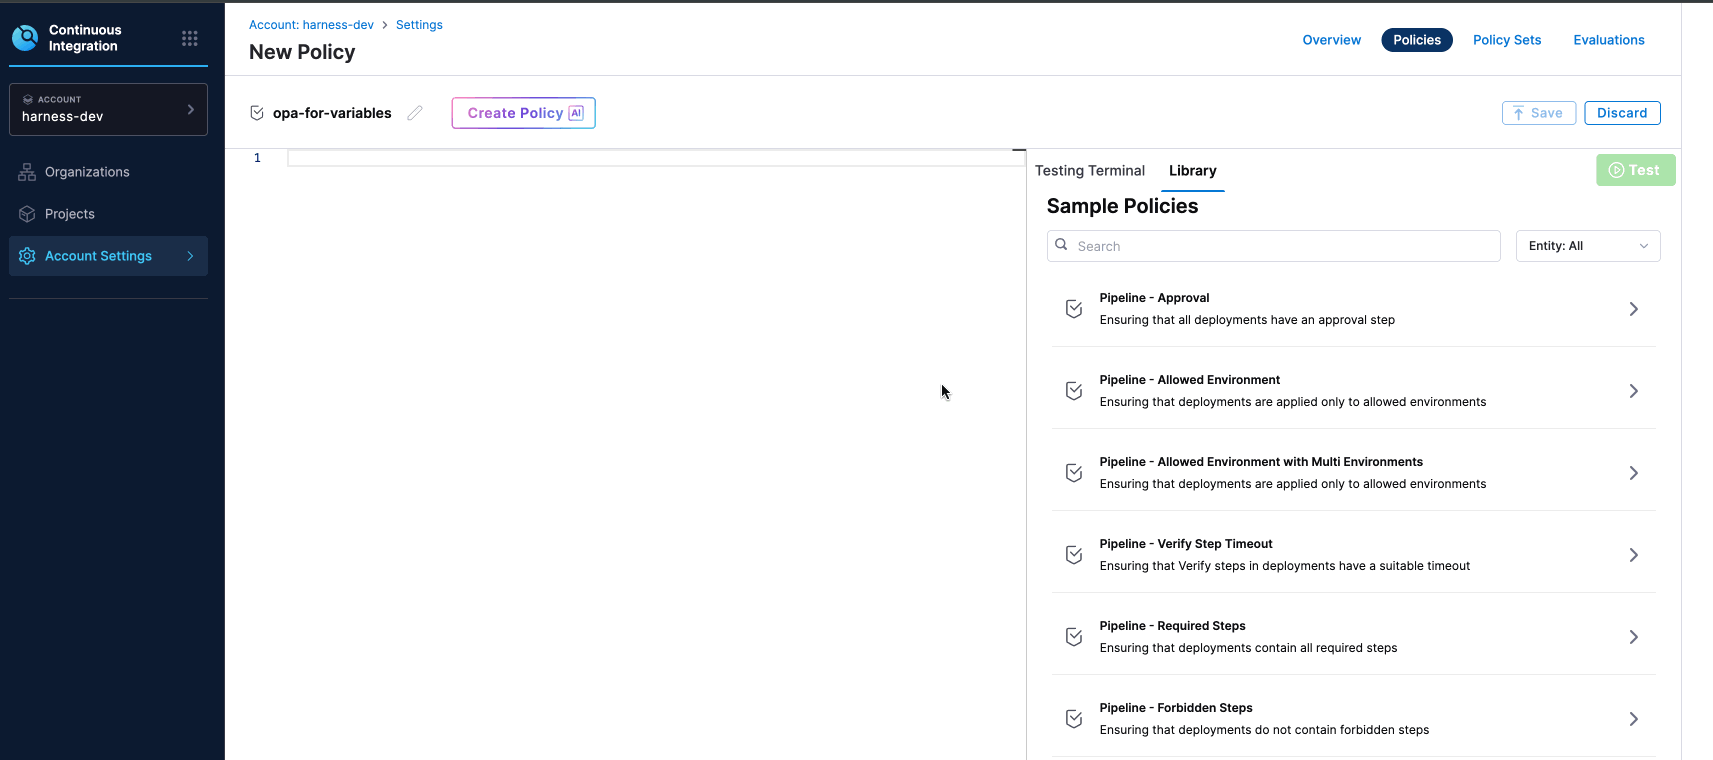The height and width of the screenshot is (760, 1713).
Task: Open the Entity: All dropdown
Action: coord(1587,246)
